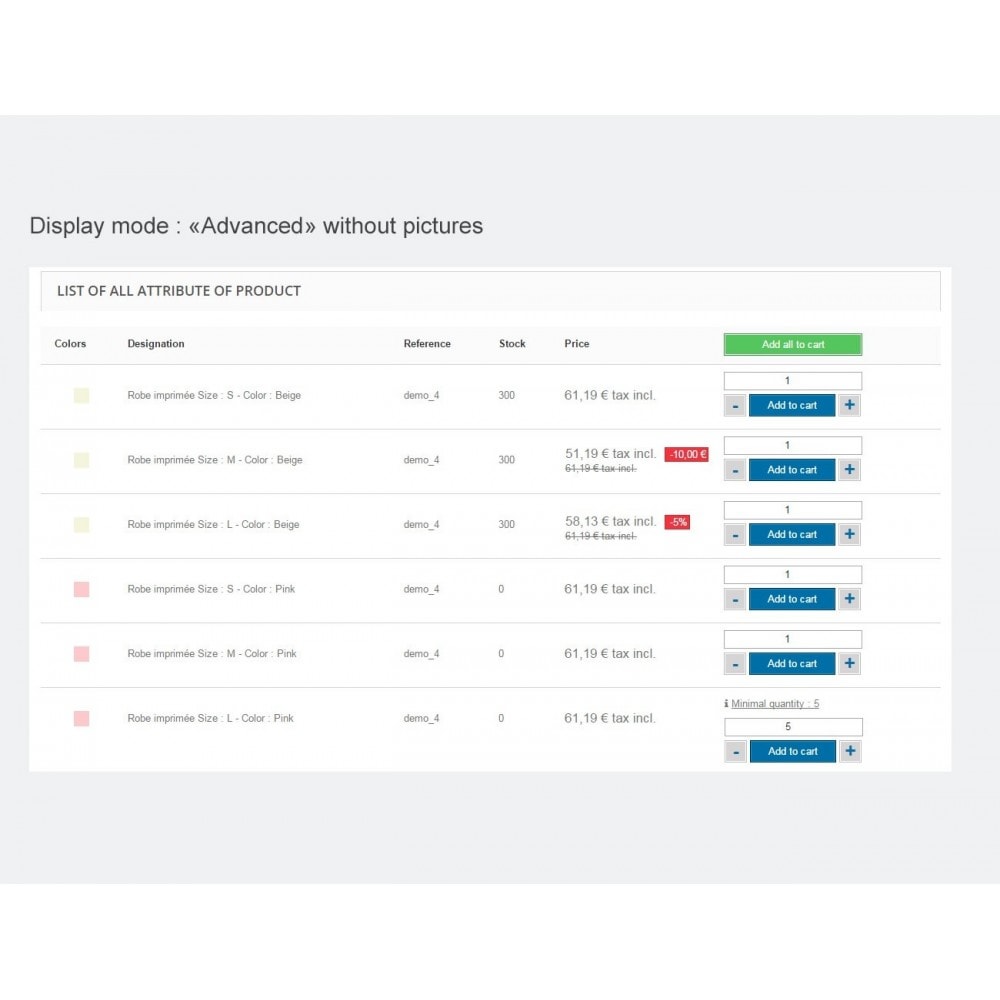Click quantity field for Size S Beige

click(793, 381)
